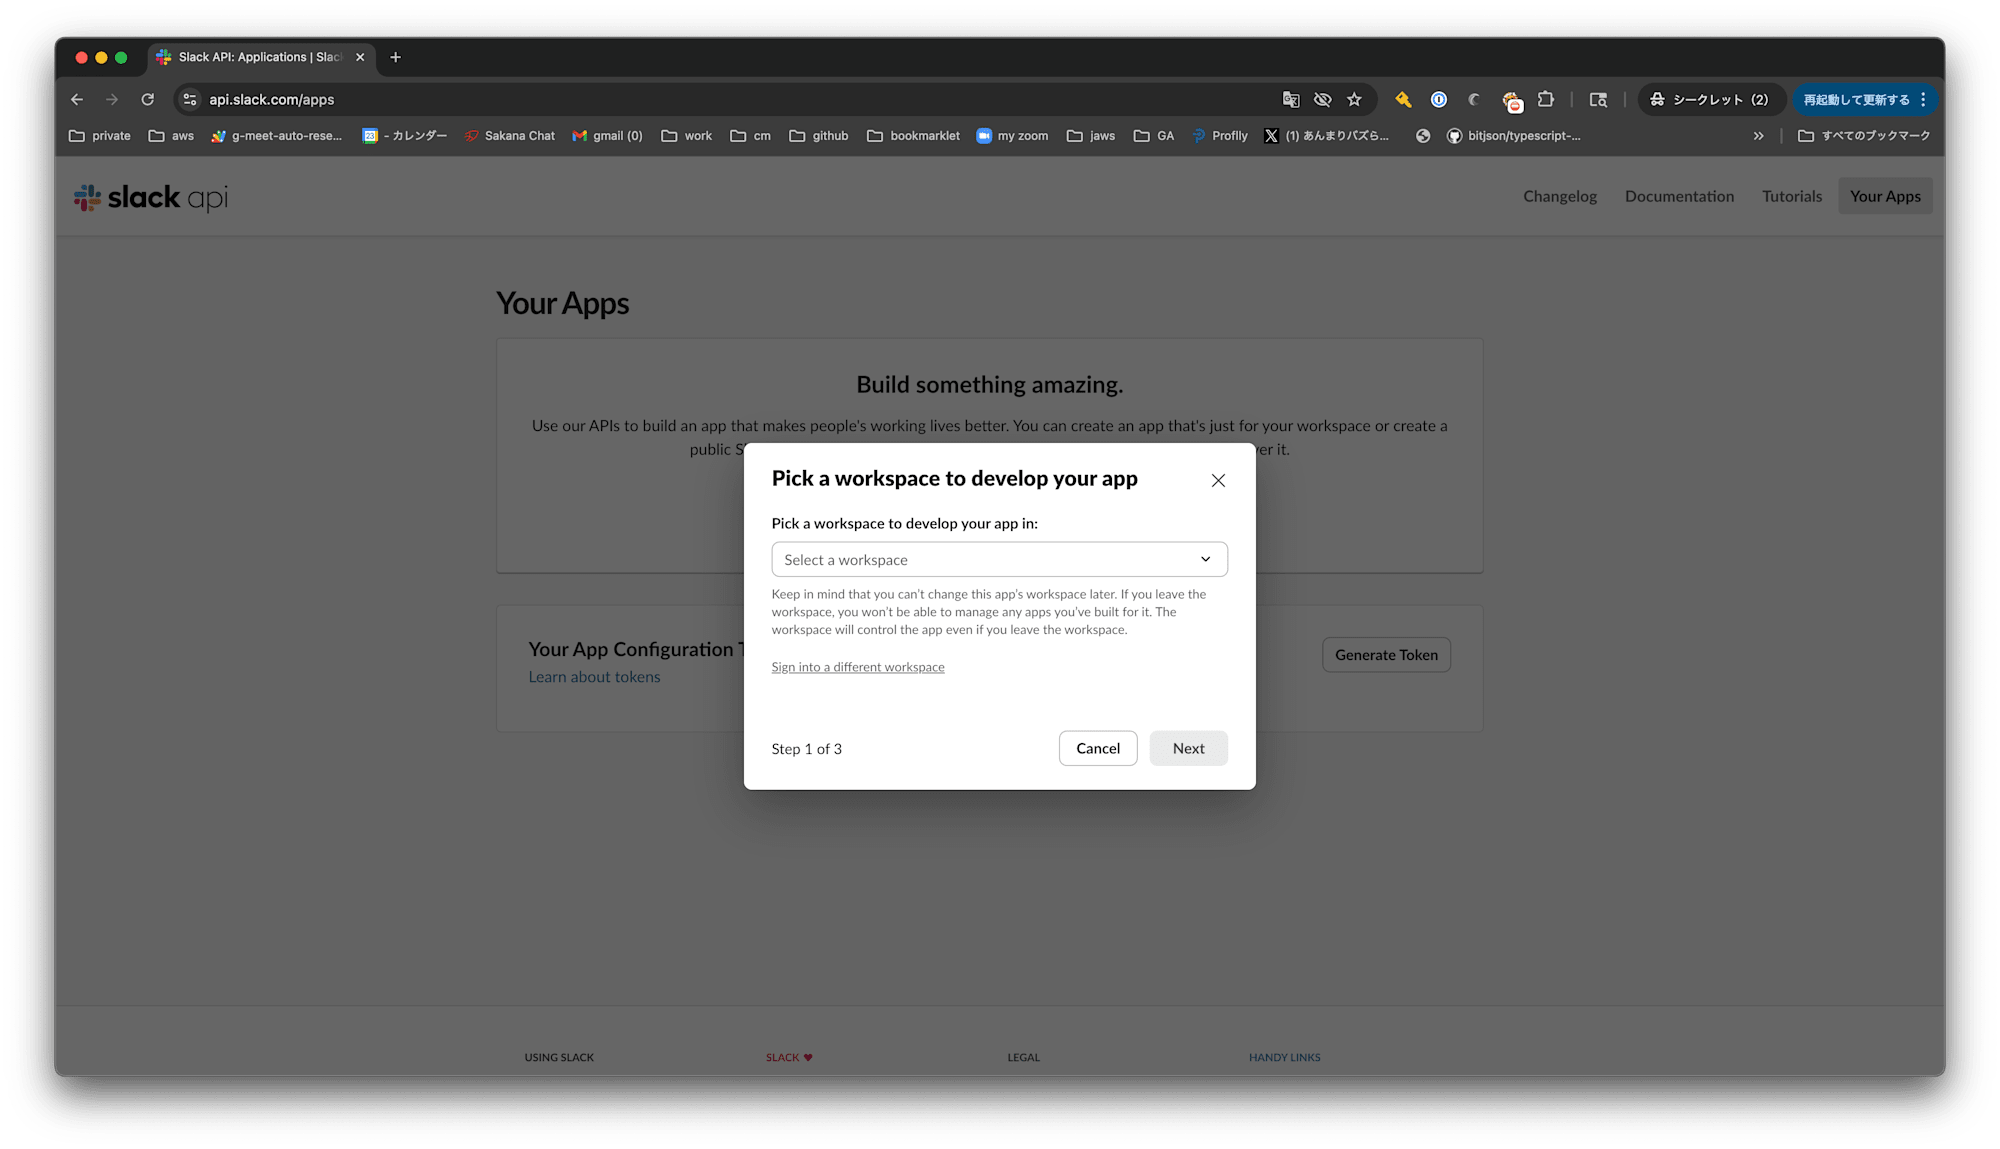
Task: Click the Step 1 of 3 indicator text
Action: 806,749
